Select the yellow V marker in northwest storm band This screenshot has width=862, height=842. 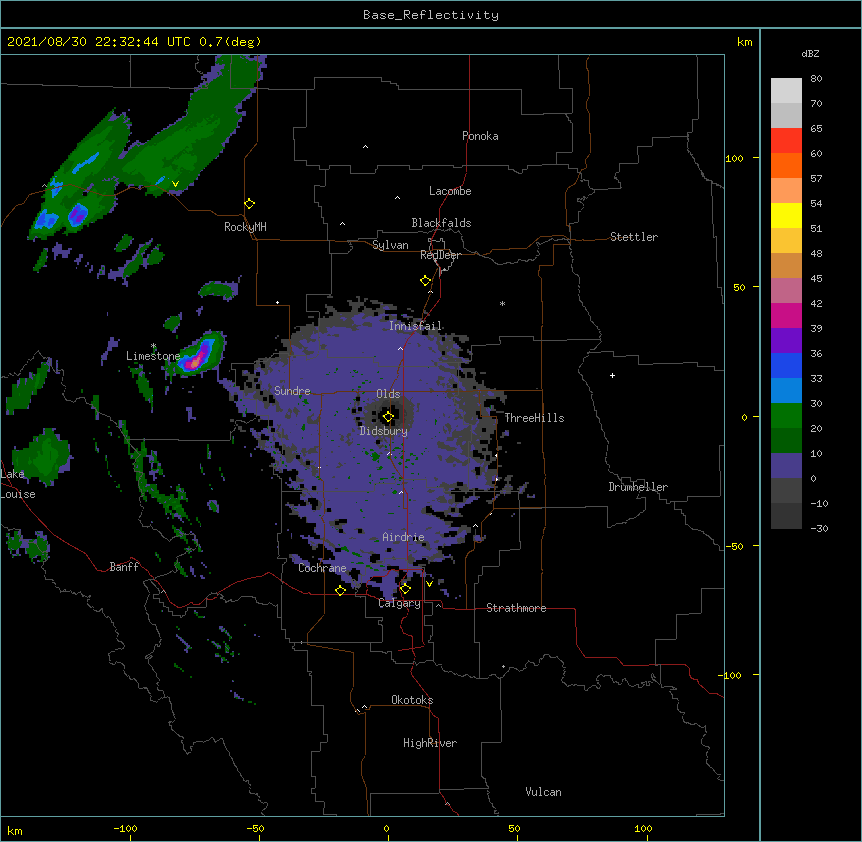(175, 184)
